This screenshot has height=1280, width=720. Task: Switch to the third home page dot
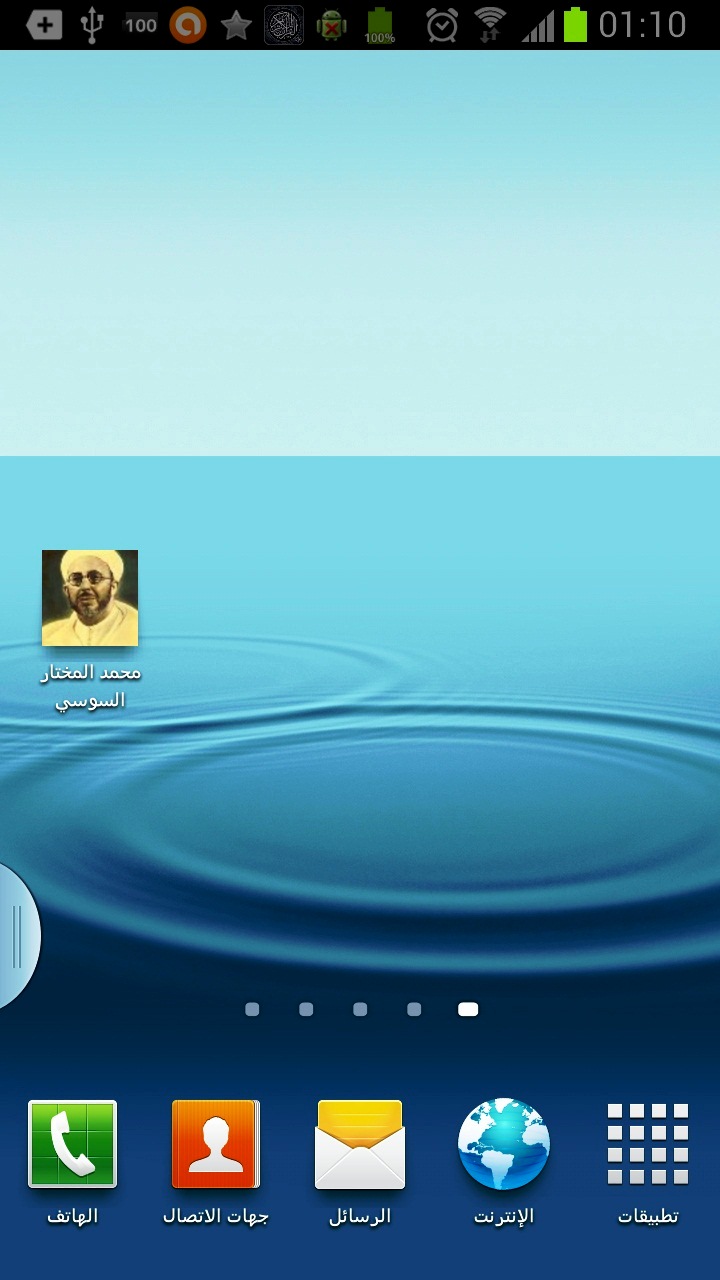click(360, 1010)
